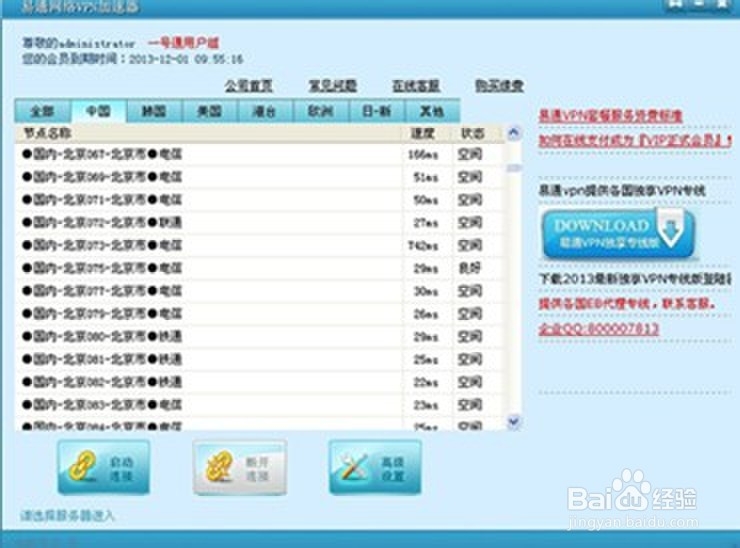Select node 国内-北京082-北京市 铁通
This screenshot has height=548, width=740.
coord(261,382)
